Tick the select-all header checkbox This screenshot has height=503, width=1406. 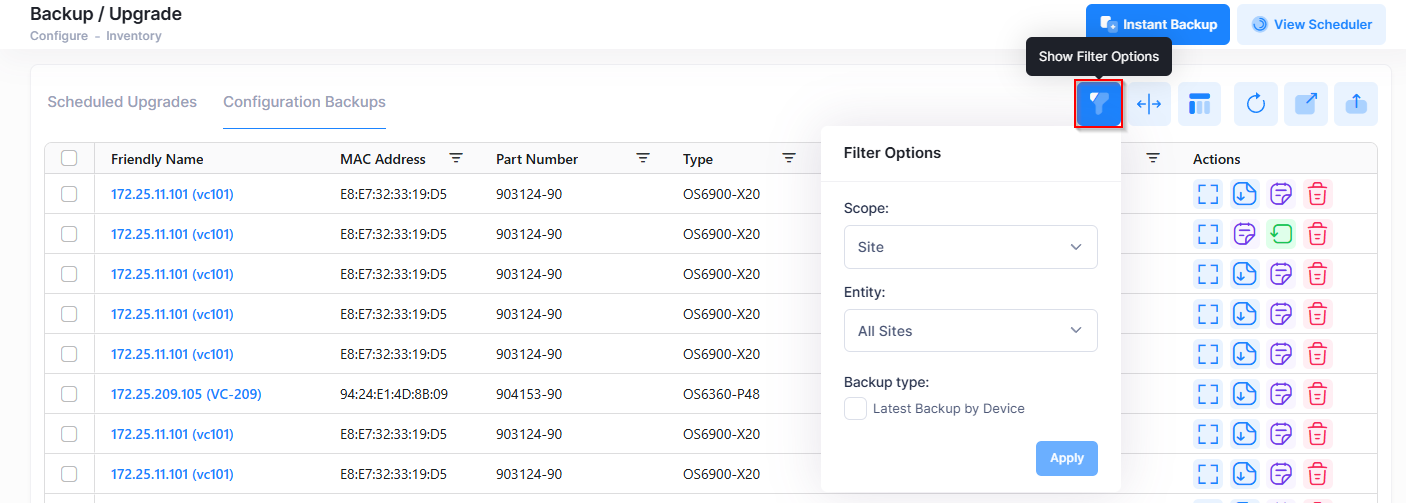click(69, 158)
